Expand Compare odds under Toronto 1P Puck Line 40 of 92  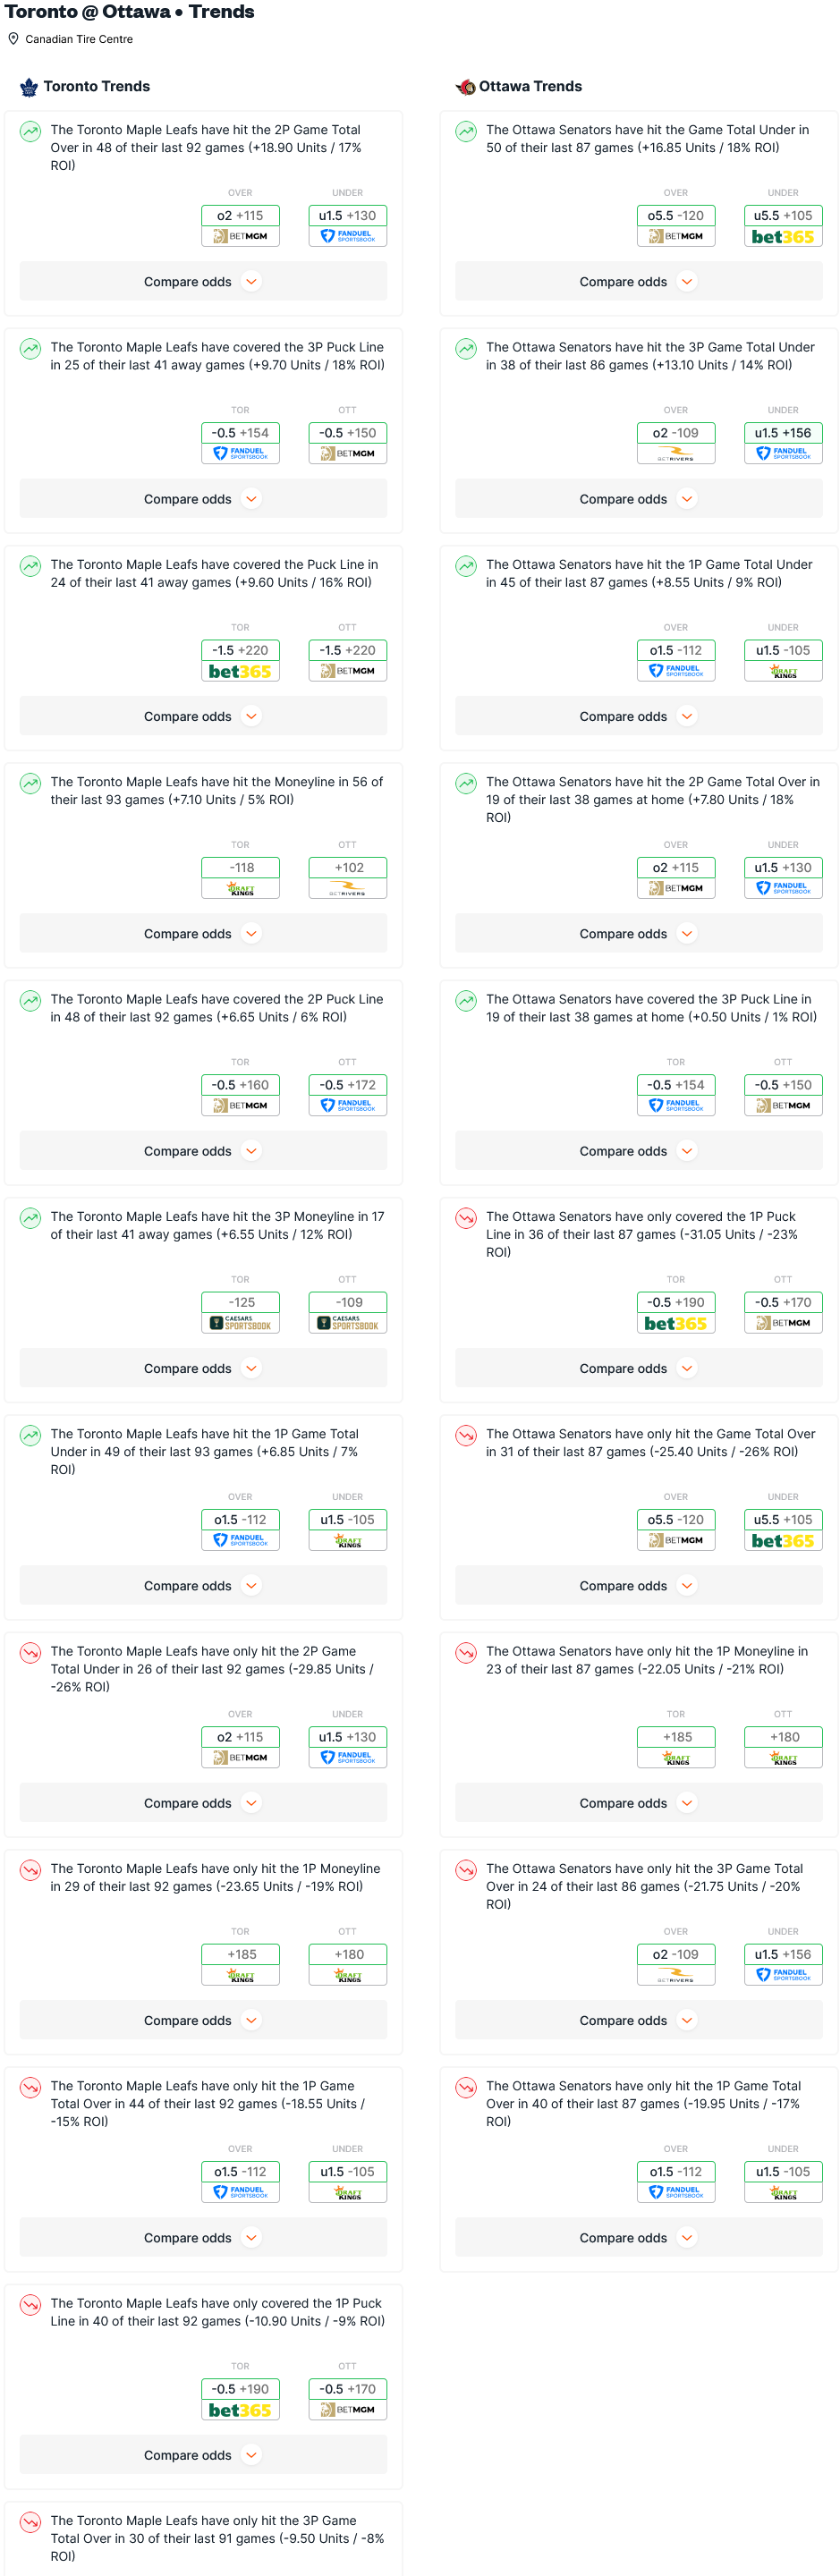tap(203, 2455)
